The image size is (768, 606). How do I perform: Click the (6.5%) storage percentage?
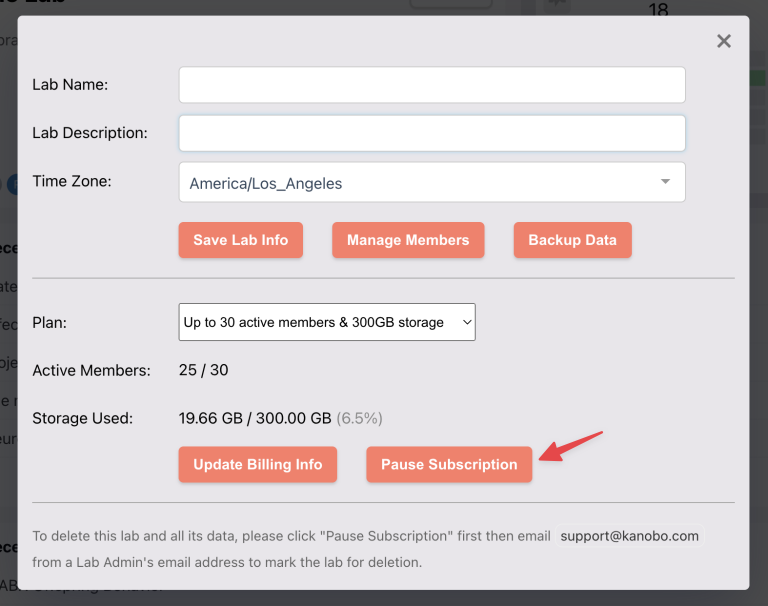pos(360,418)
